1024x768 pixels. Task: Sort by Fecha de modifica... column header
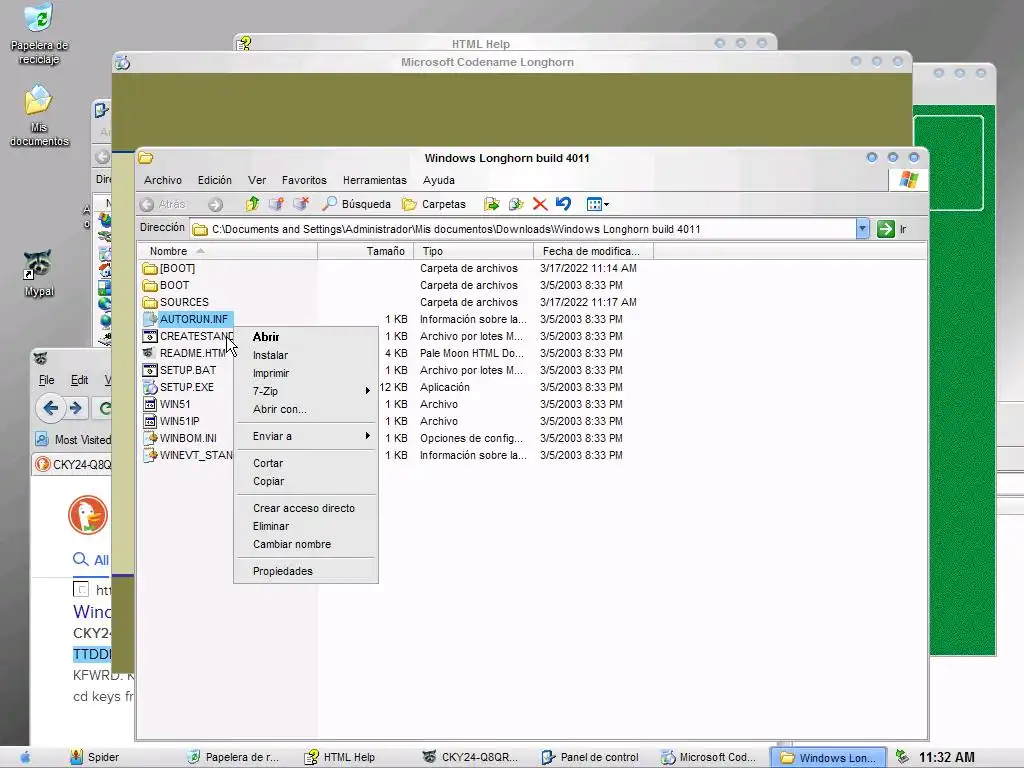tap(594, 251)
